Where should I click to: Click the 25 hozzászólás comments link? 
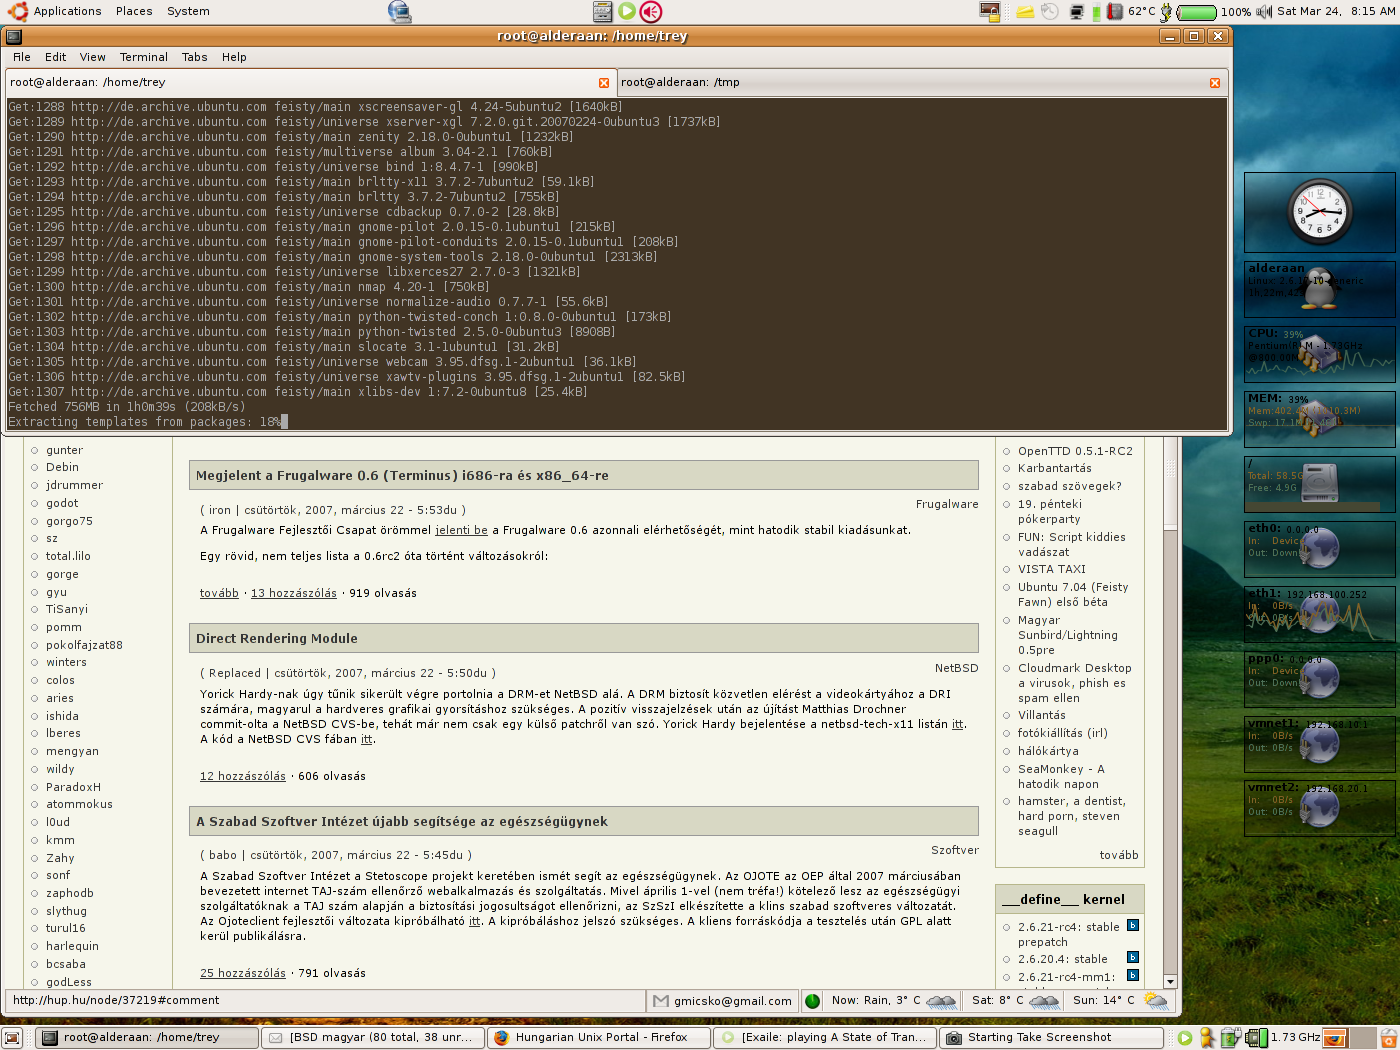pos(243,973)
